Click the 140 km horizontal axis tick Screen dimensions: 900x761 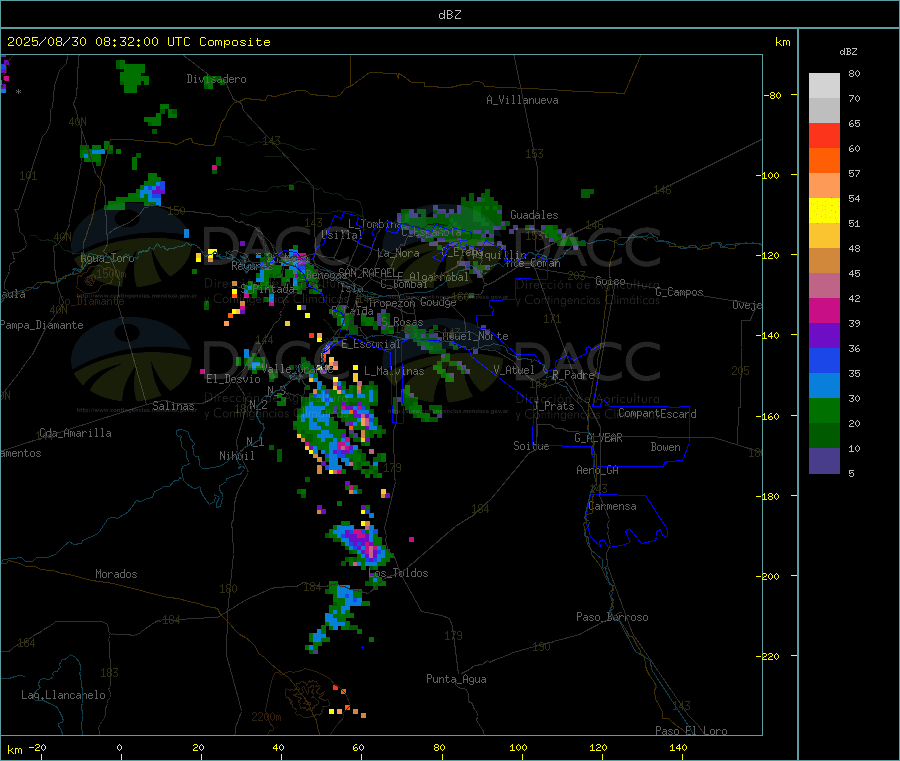coord(678,747)
